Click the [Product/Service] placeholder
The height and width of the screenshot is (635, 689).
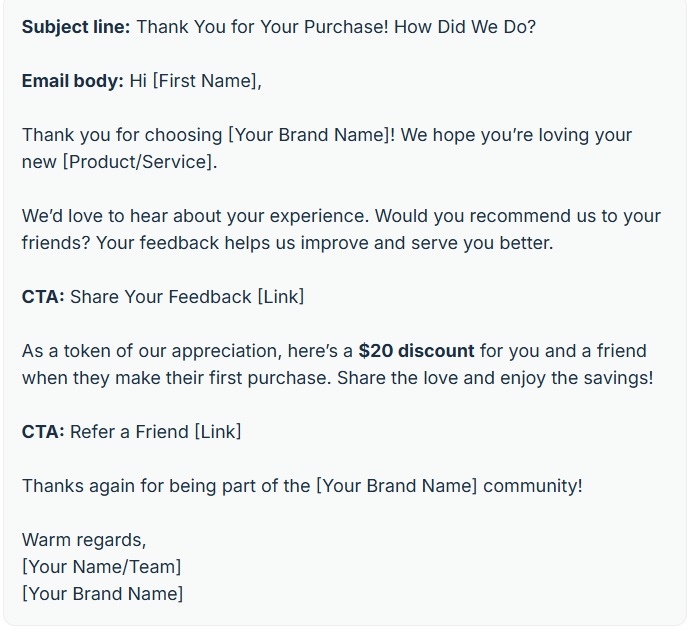coord(139,162)
